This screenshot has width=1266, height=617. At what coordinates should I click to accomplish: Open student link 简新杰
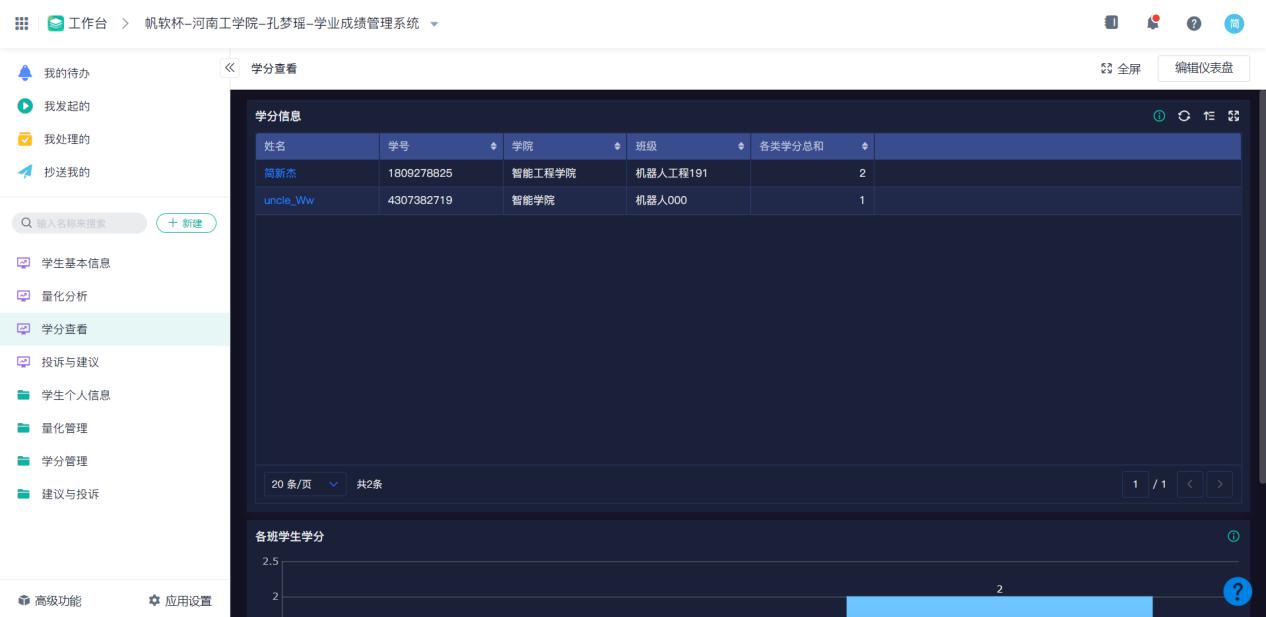[x=280, y=173]
